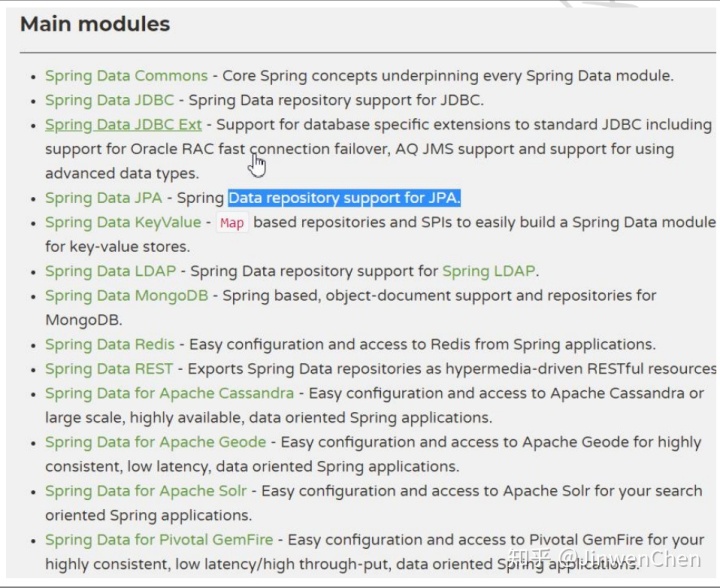Open Spring Data for Pivotal GemFire link
Viewport: 720px width, 588px height.
(x=159, y=540)
